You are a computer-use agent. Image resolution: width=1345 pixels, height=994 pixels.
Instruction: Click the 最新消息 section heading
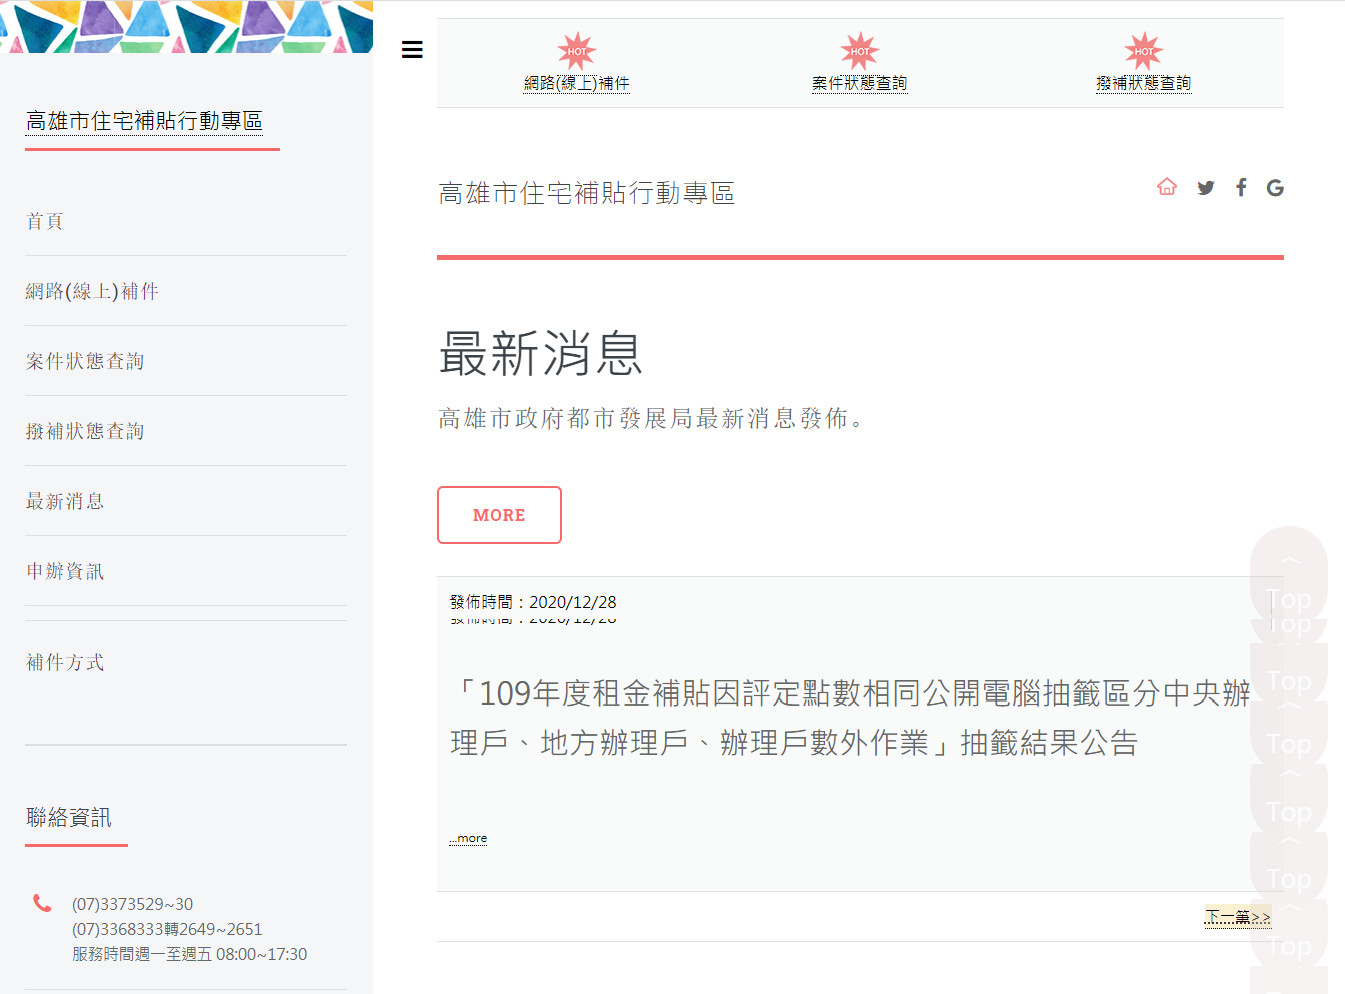click(541, 353)
